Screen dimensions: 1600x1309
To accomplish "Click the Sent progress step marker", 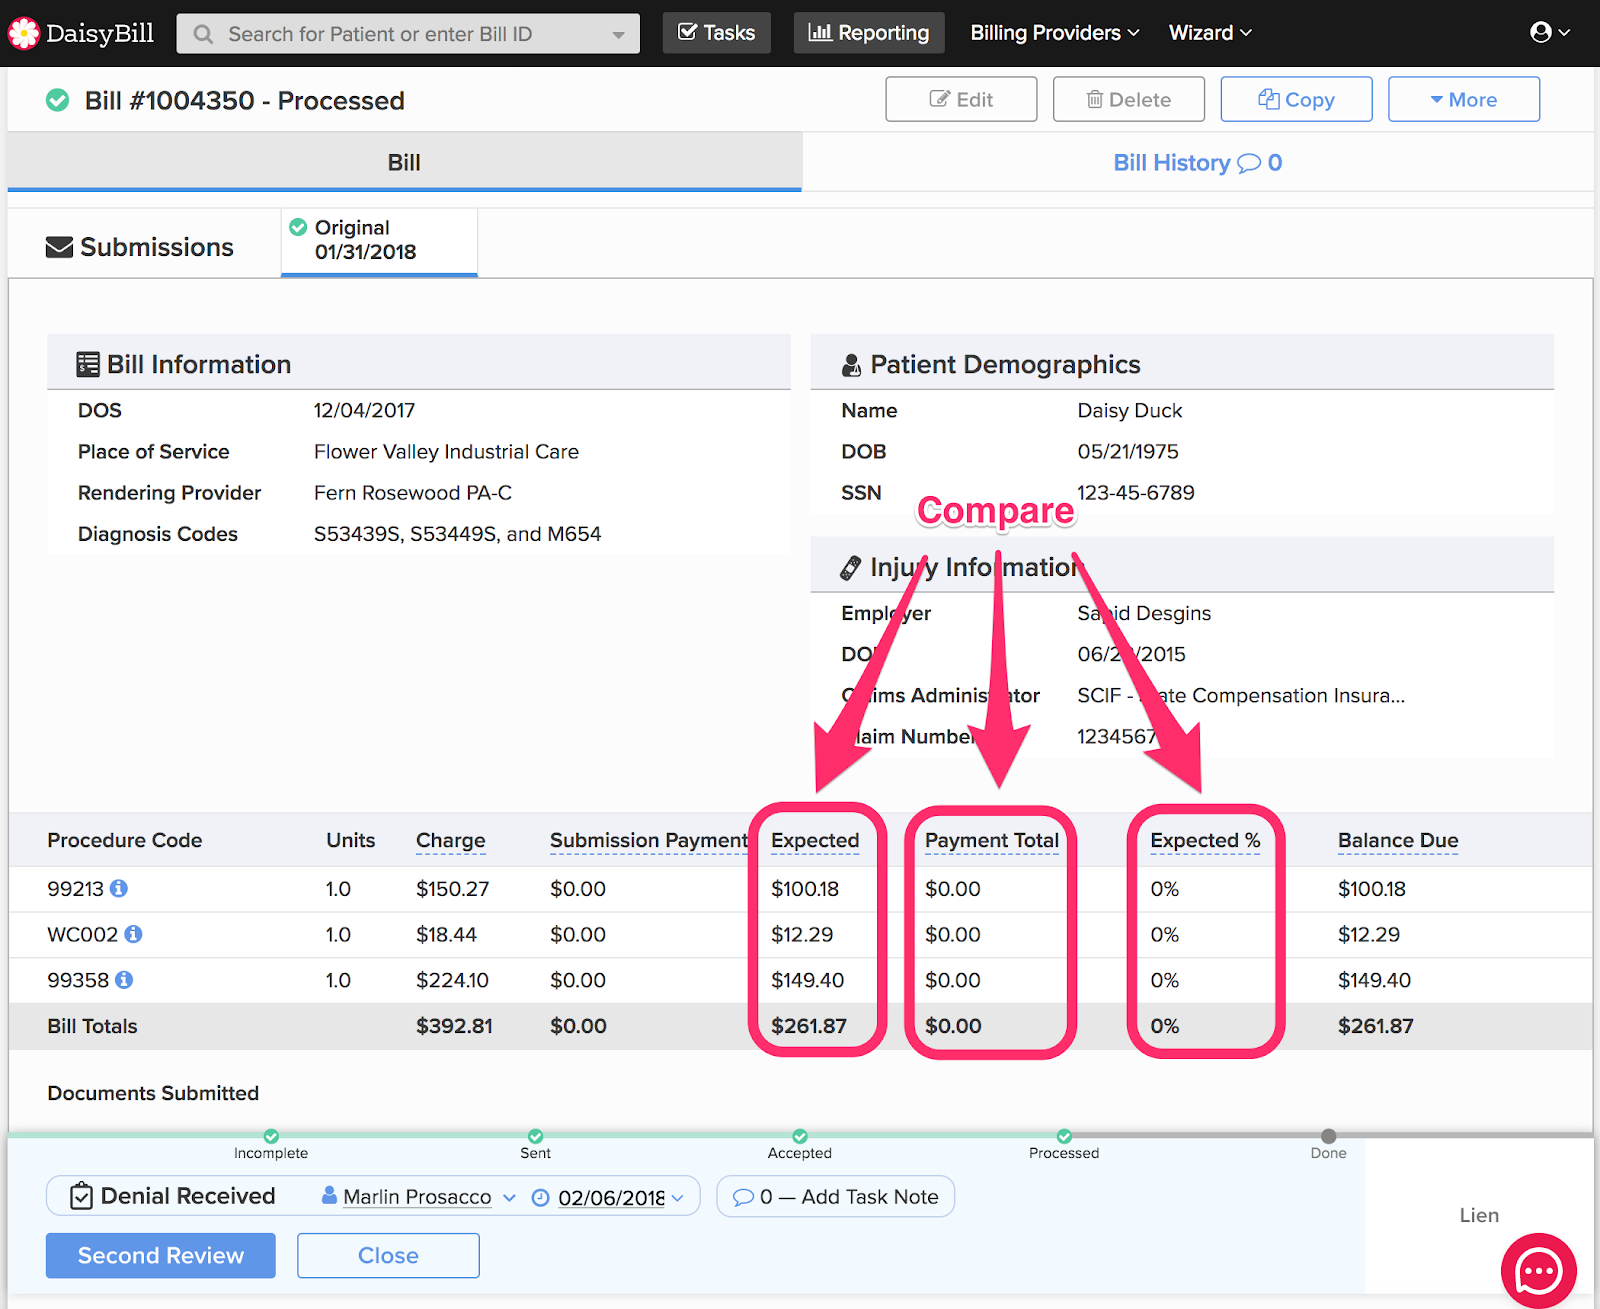I will click(x=536, y=1136).
